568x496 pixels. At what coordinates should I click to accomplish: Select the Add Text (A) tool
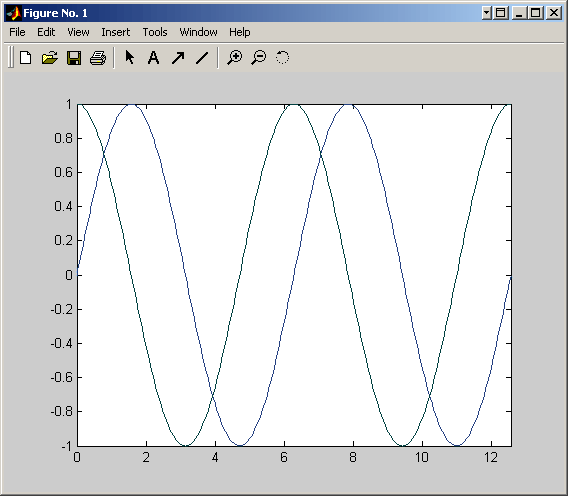click(x=154, y=58)
